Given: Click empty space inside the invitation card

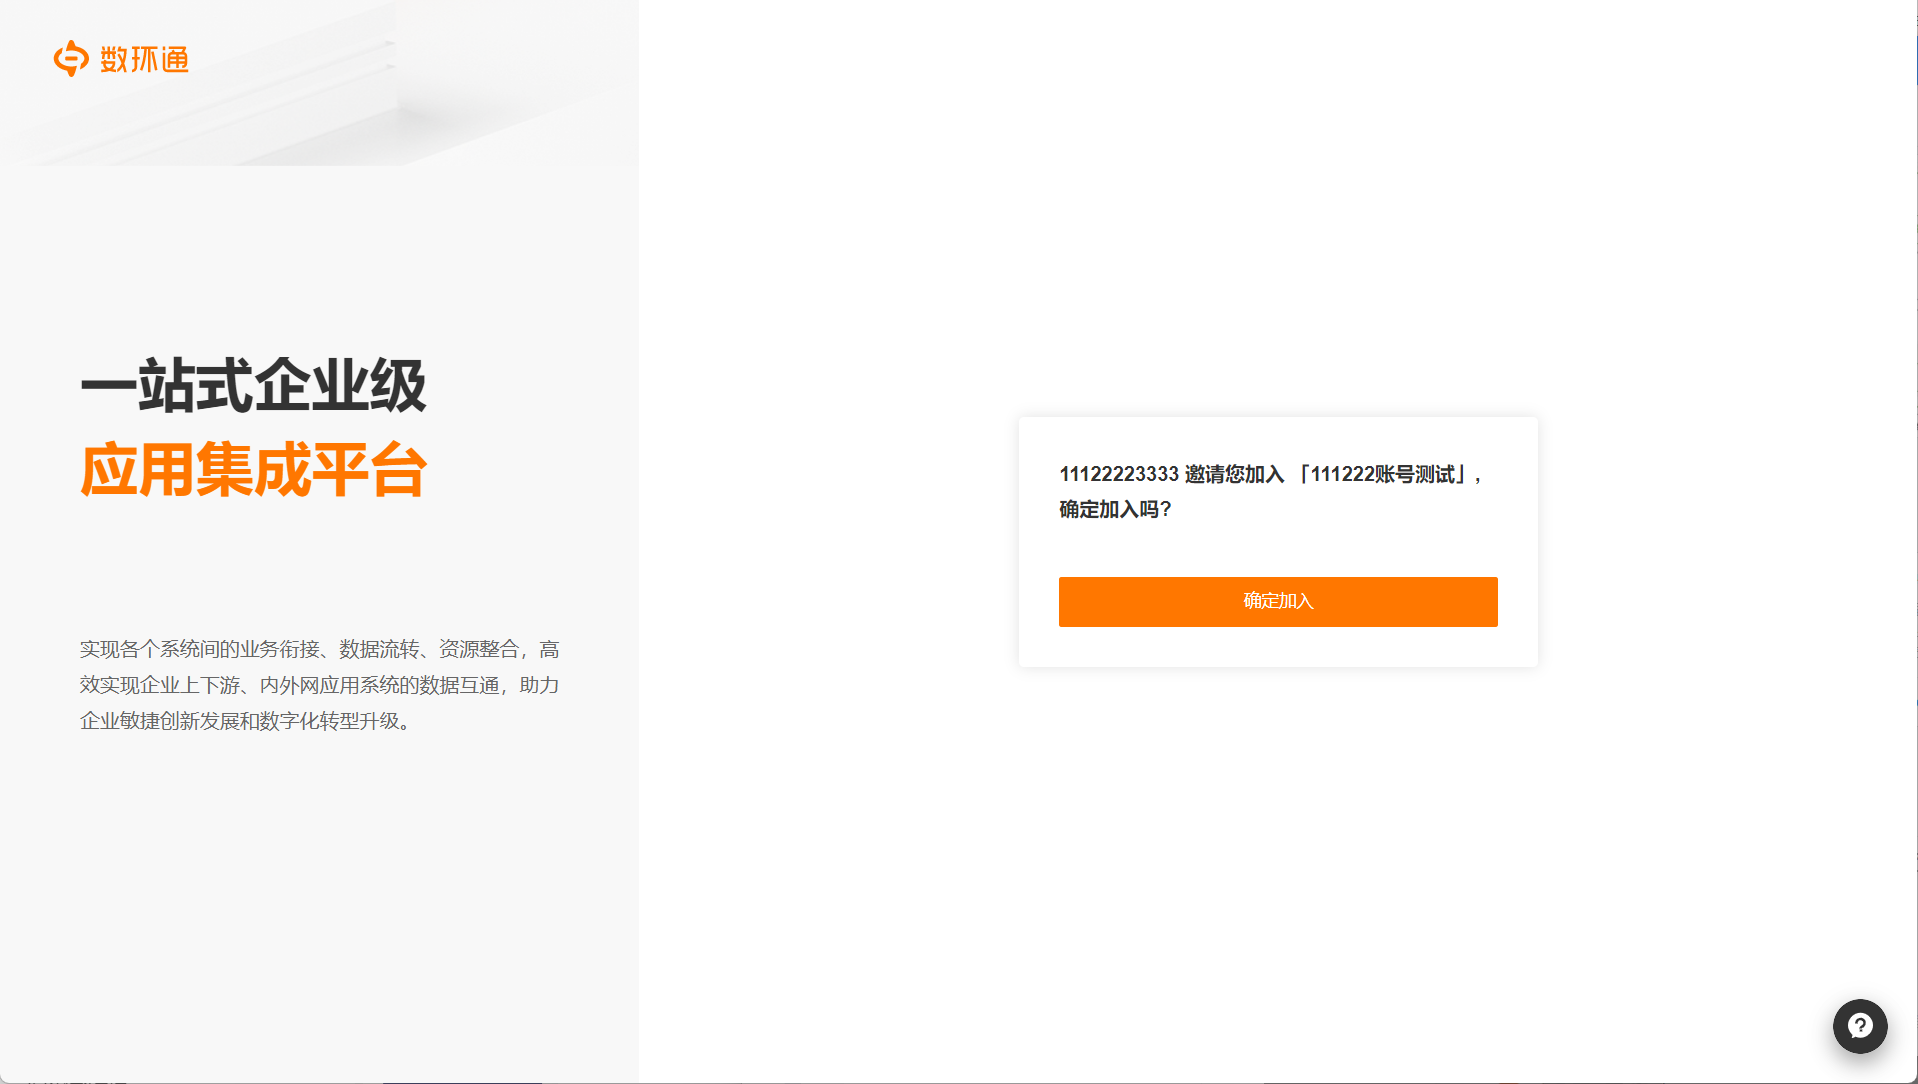Looking at the screenshot, I should click(x=1278, y=548).
